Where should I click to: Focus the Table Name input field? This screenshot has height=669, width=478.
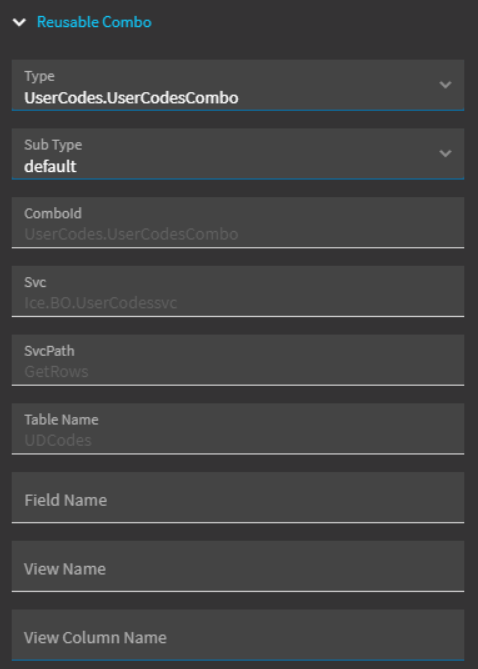pos(238,428)
